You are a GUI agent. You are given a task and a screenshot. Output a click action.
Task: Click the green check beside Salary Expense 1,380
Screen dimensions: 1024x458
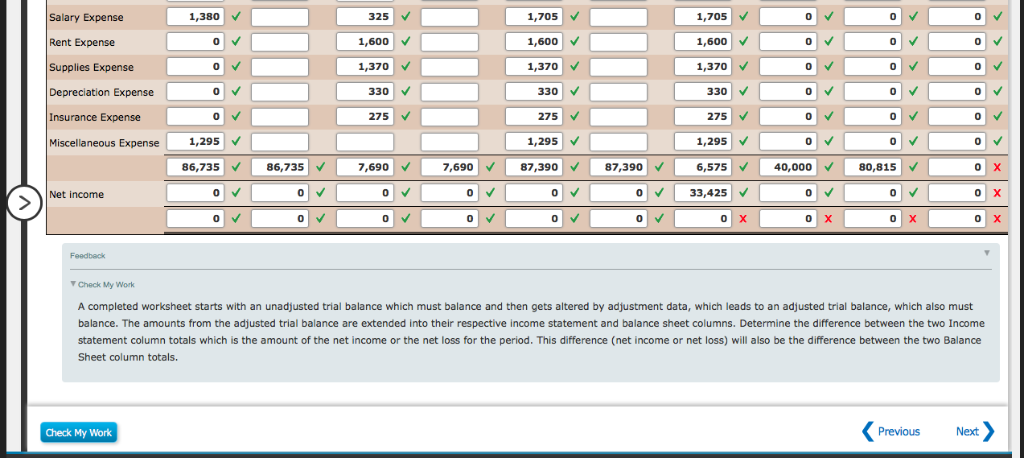tap(236, 17)
